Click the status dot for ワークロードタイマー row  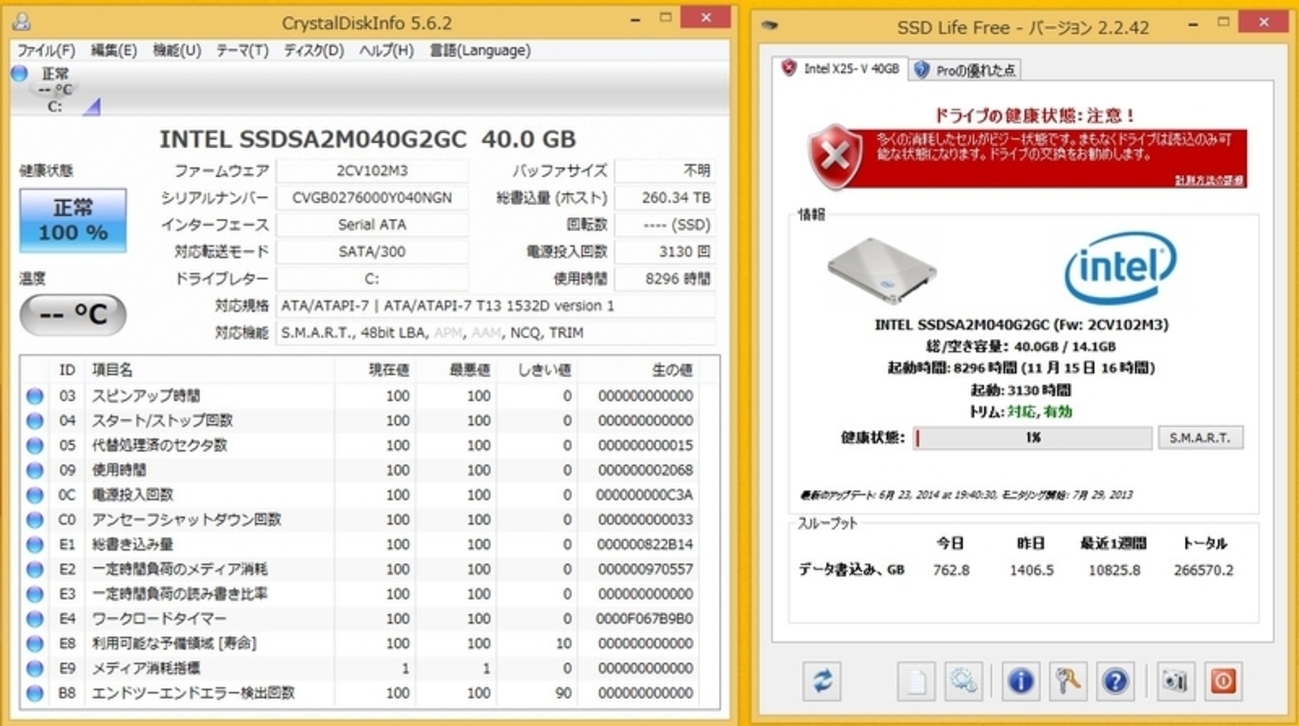(35, 619)
